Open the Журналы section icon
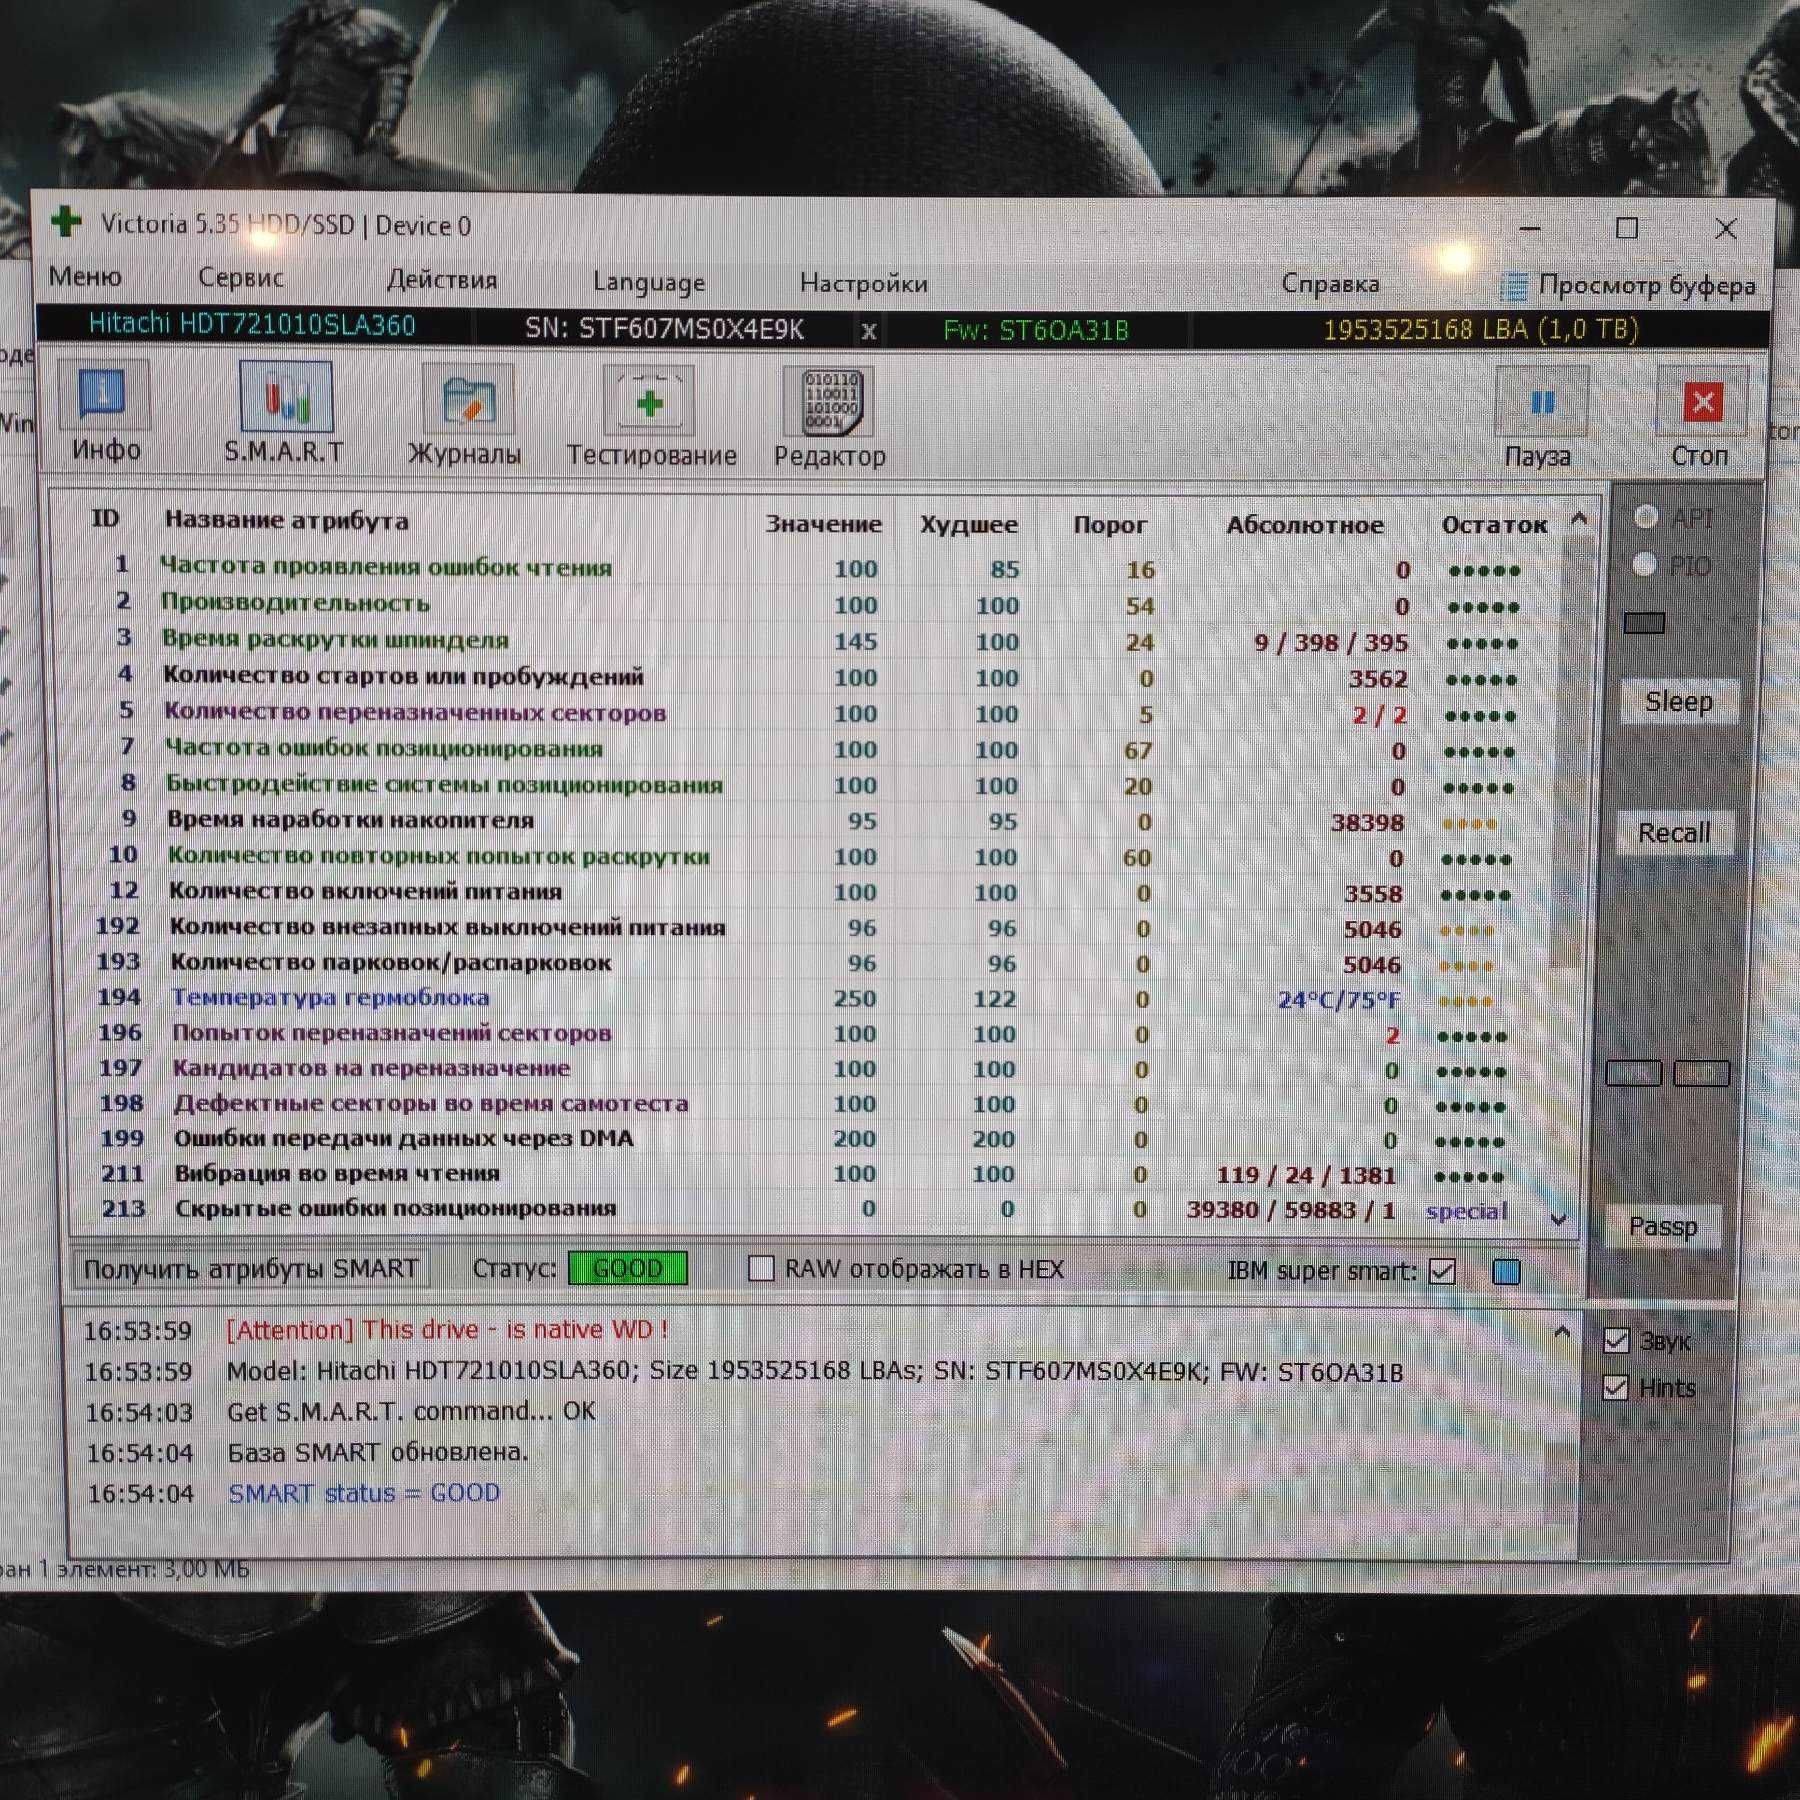Image resolution: width=1800 pixels, height=1800 pixels. pyautogui.click(x=467, y=400)
